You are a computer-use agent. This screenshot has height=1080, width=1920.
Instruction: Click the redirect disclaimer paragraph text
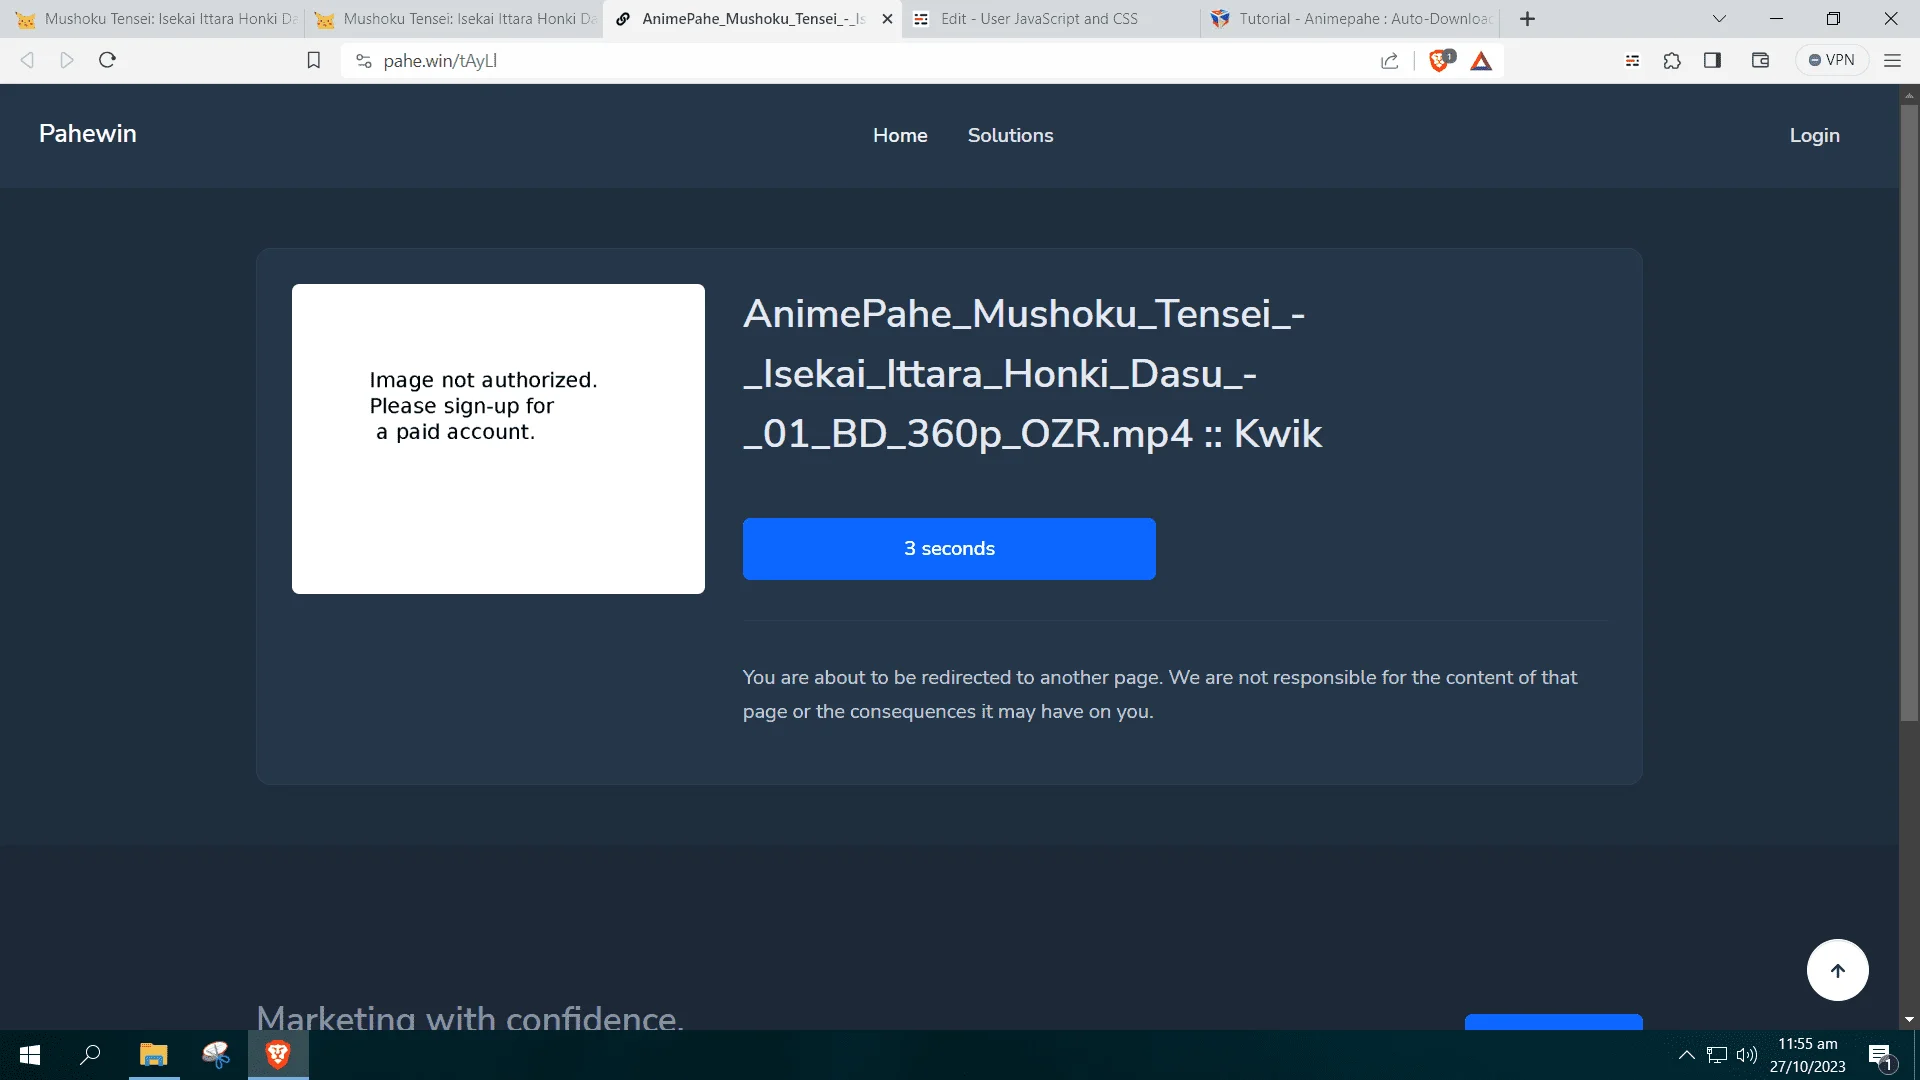[x=1160, y=694]
